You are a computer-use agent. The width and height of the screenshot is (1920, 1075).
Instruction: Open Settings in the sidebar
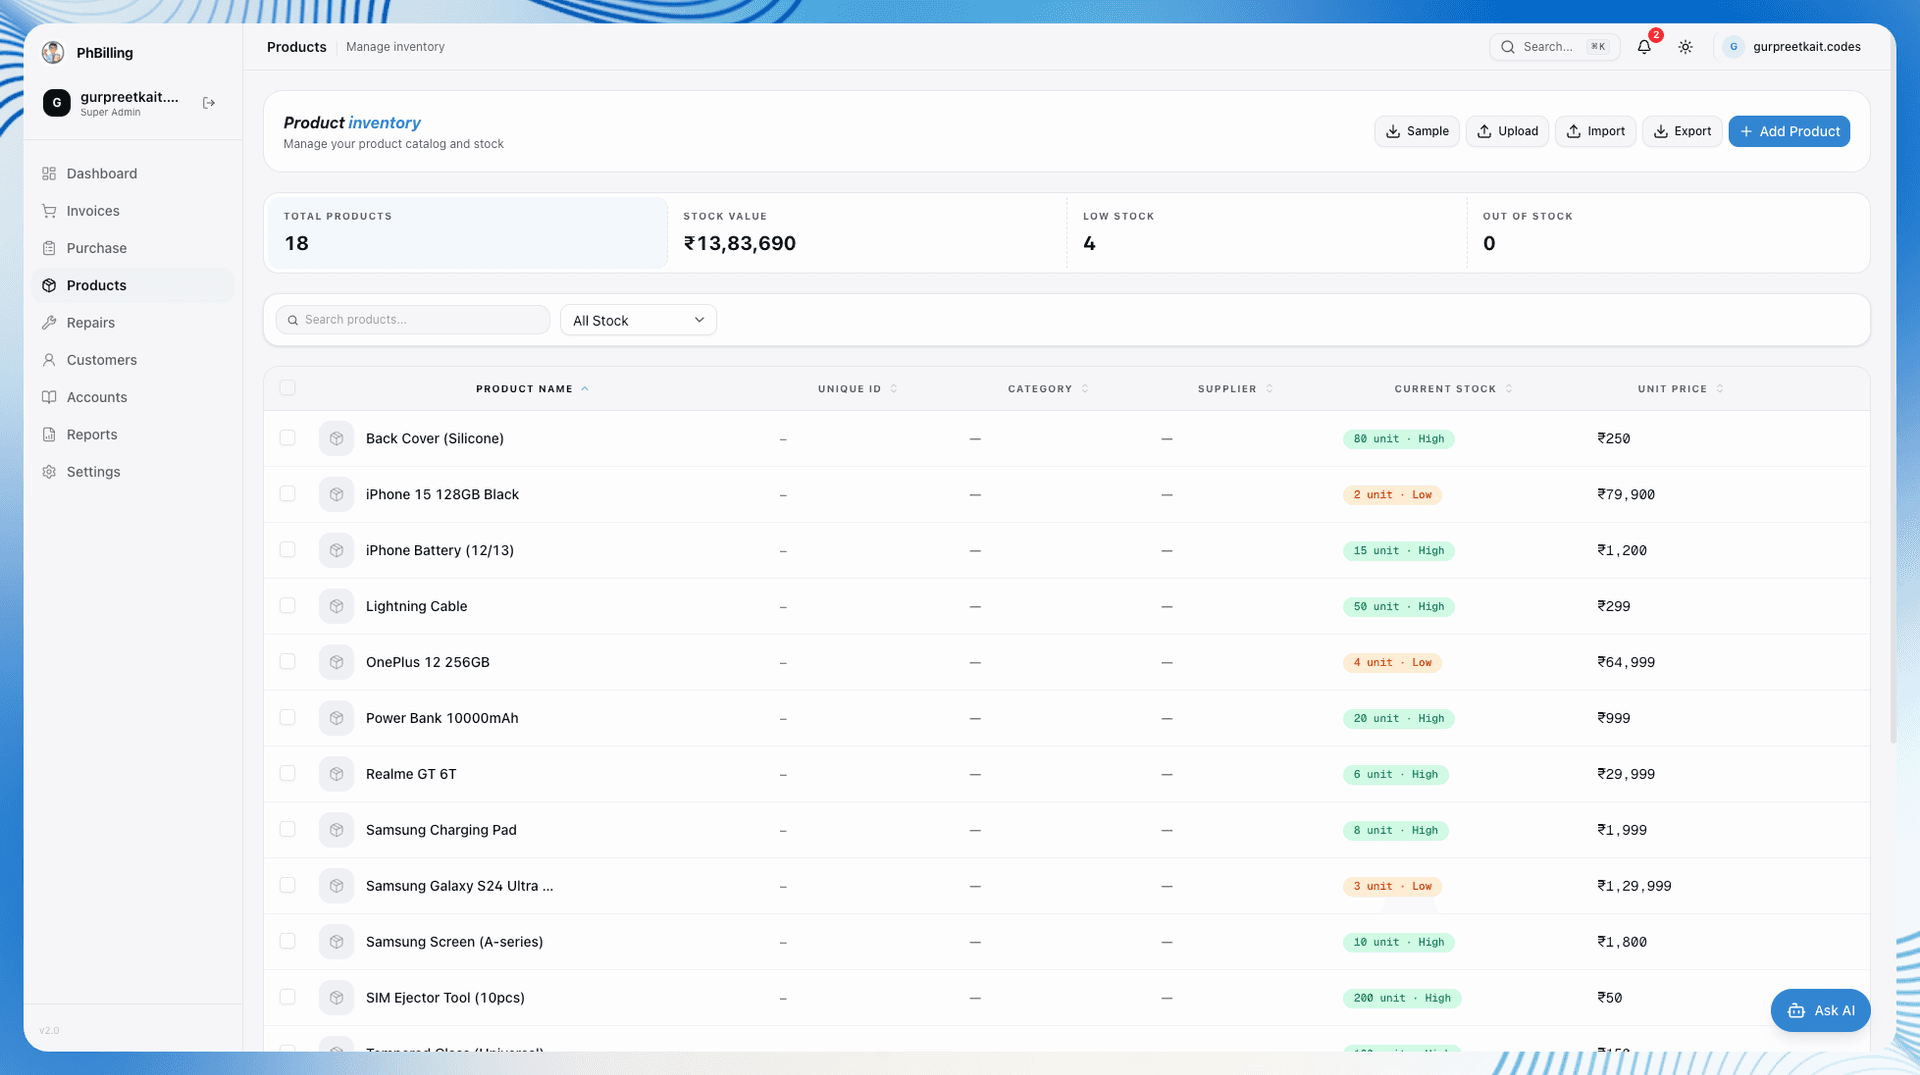[133, 472]
